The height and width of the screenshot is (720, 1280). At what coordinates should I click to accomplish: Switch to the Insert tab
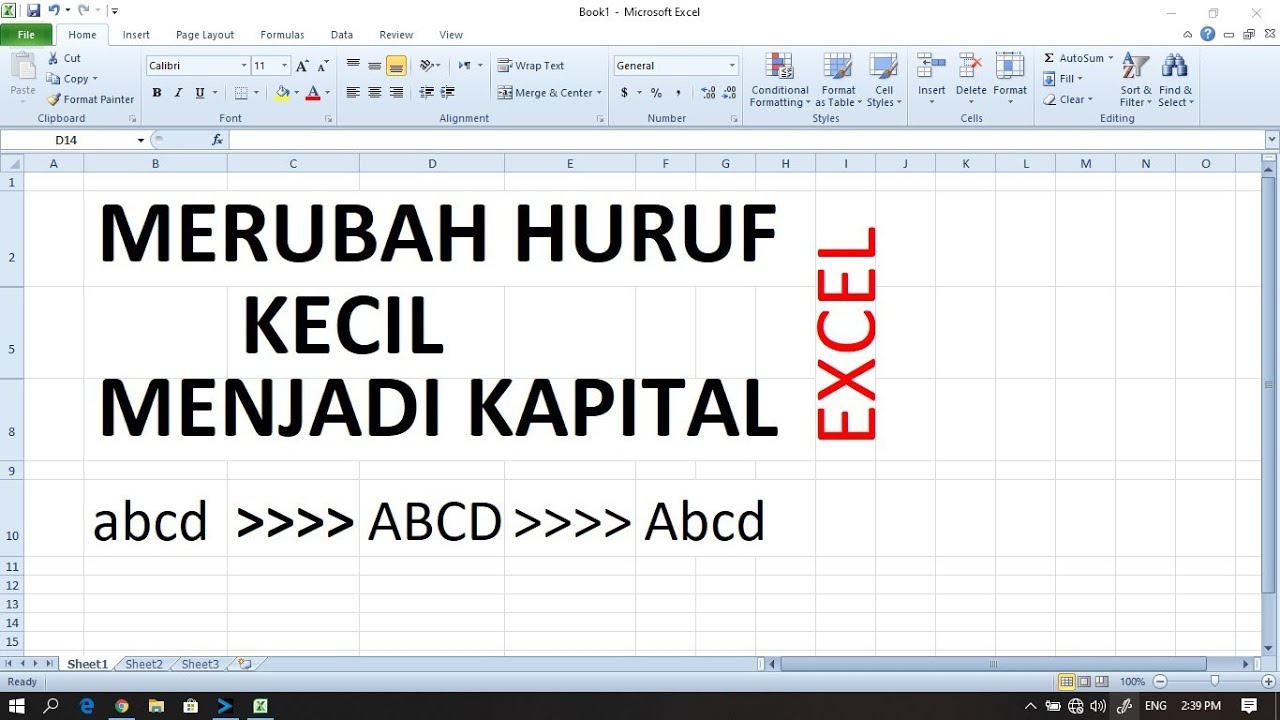point(136,35)
